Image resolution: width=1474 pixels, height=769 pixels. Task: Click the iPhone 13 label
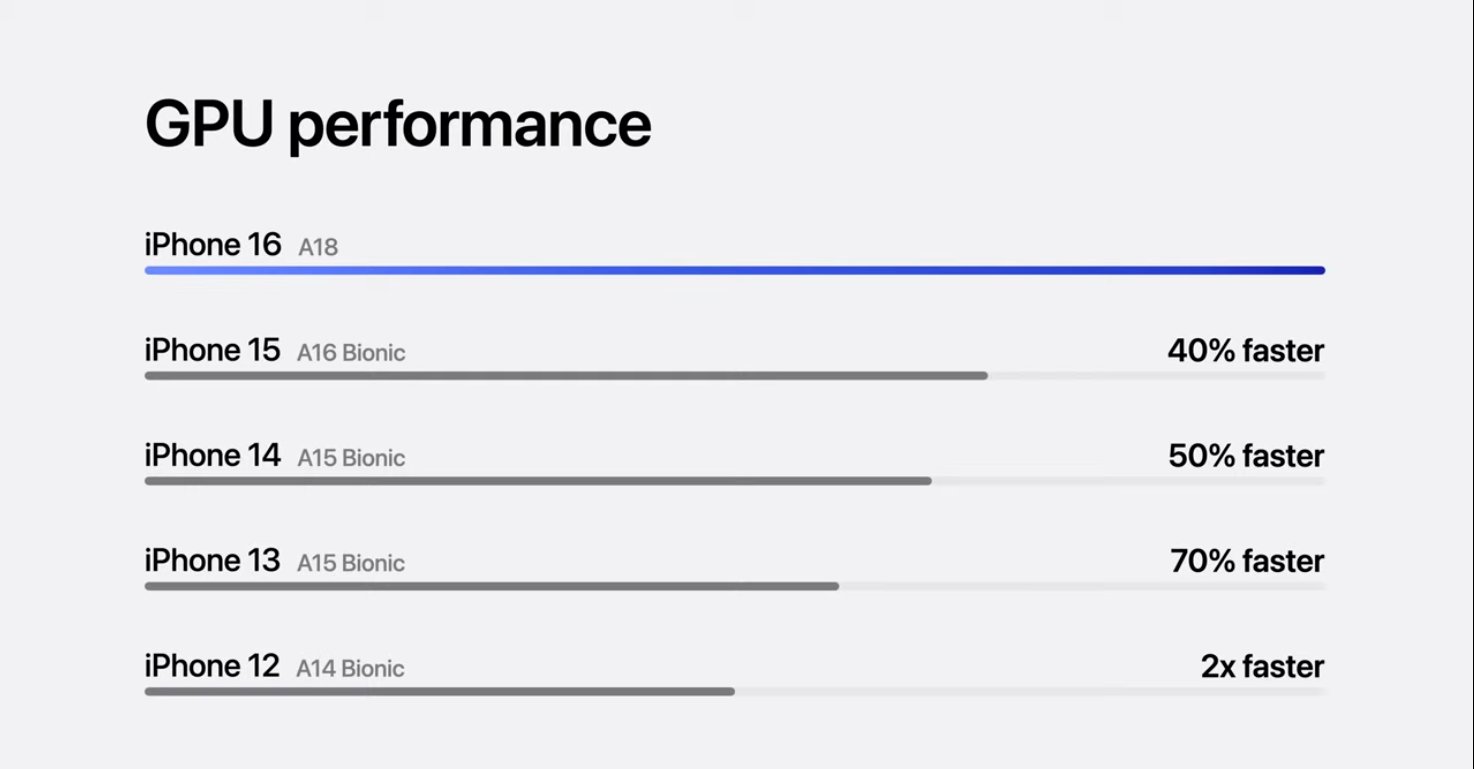(212, 561)
